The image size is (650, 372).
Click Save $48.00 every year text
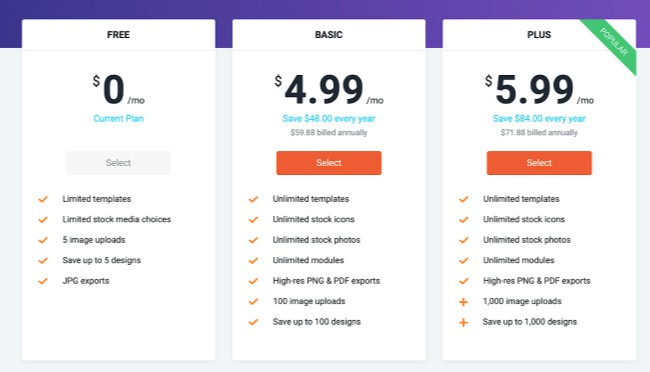click(329, 119)
